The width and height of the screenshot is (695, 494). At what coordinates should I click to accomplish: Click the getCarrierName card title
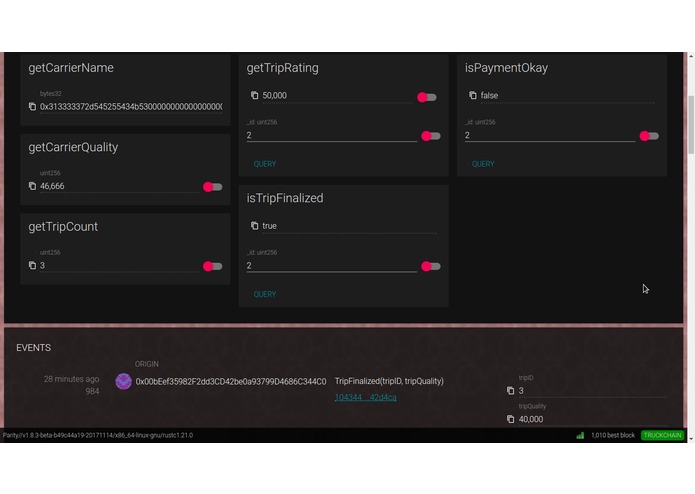coord(71,68)
